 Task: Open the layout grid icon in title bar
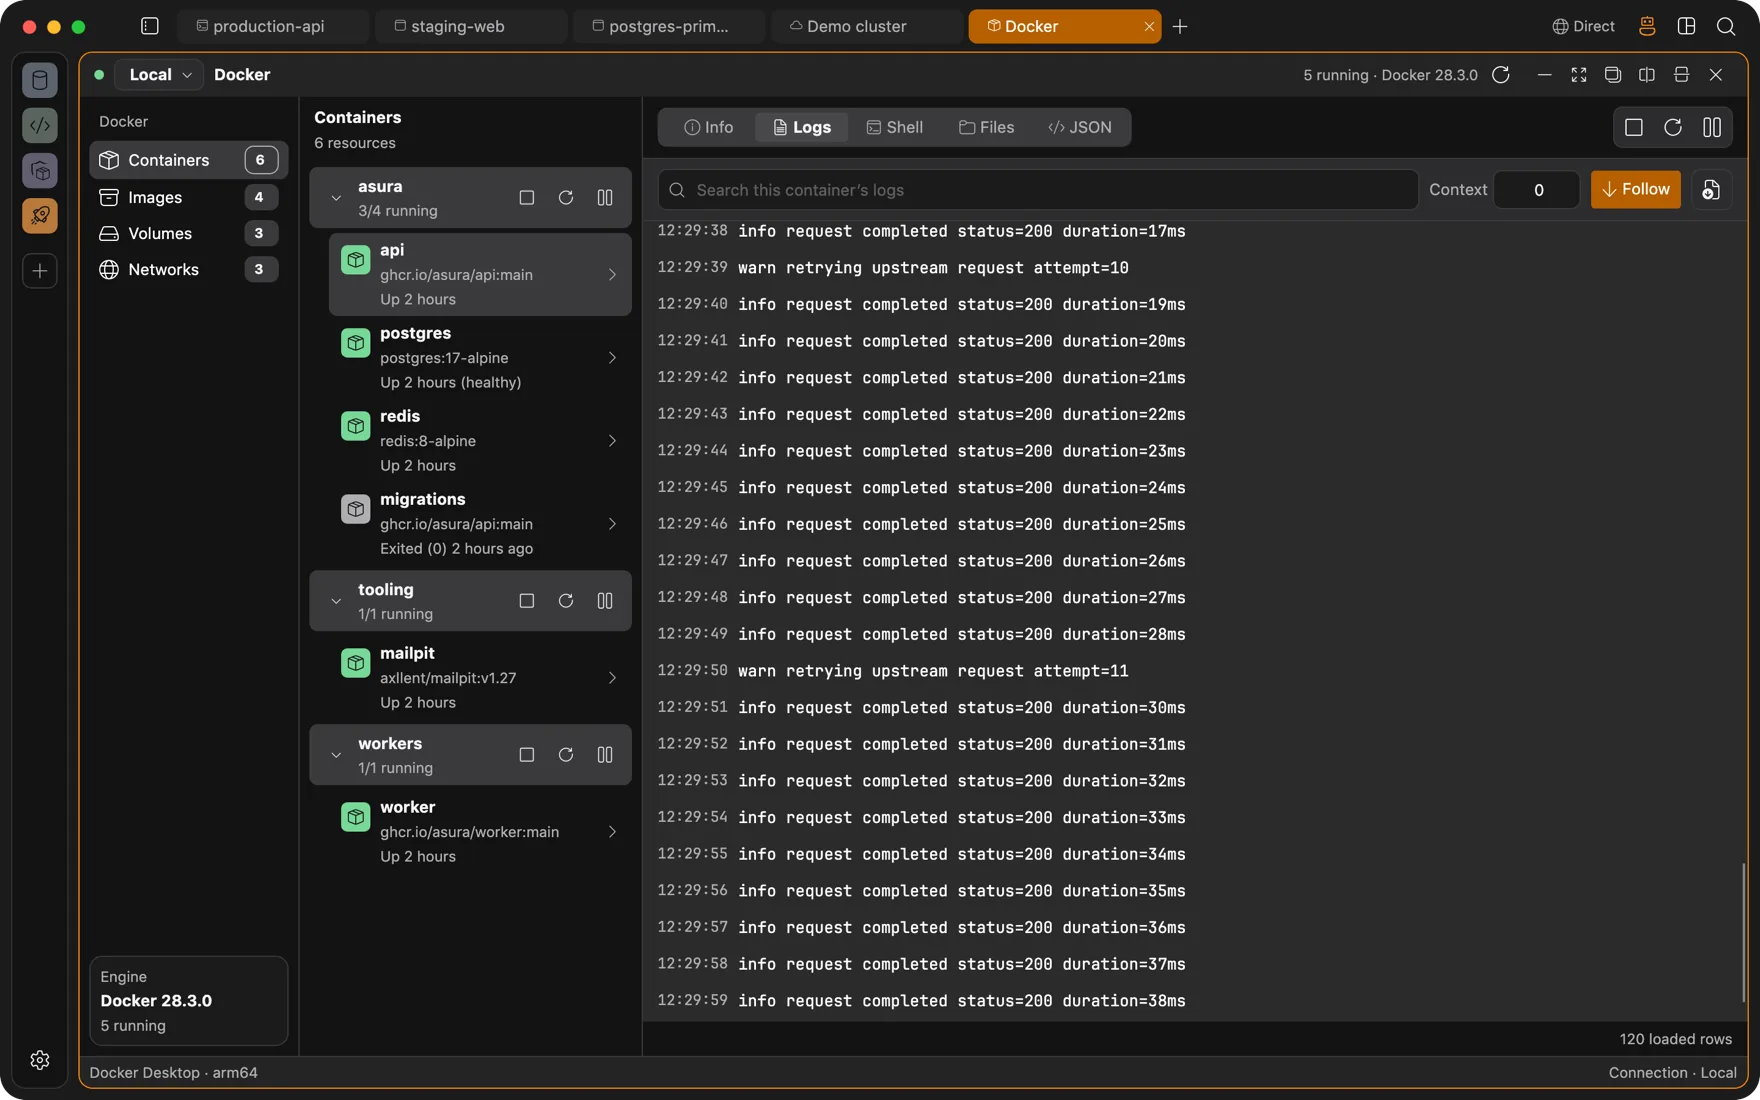[x=1687, y=26]
